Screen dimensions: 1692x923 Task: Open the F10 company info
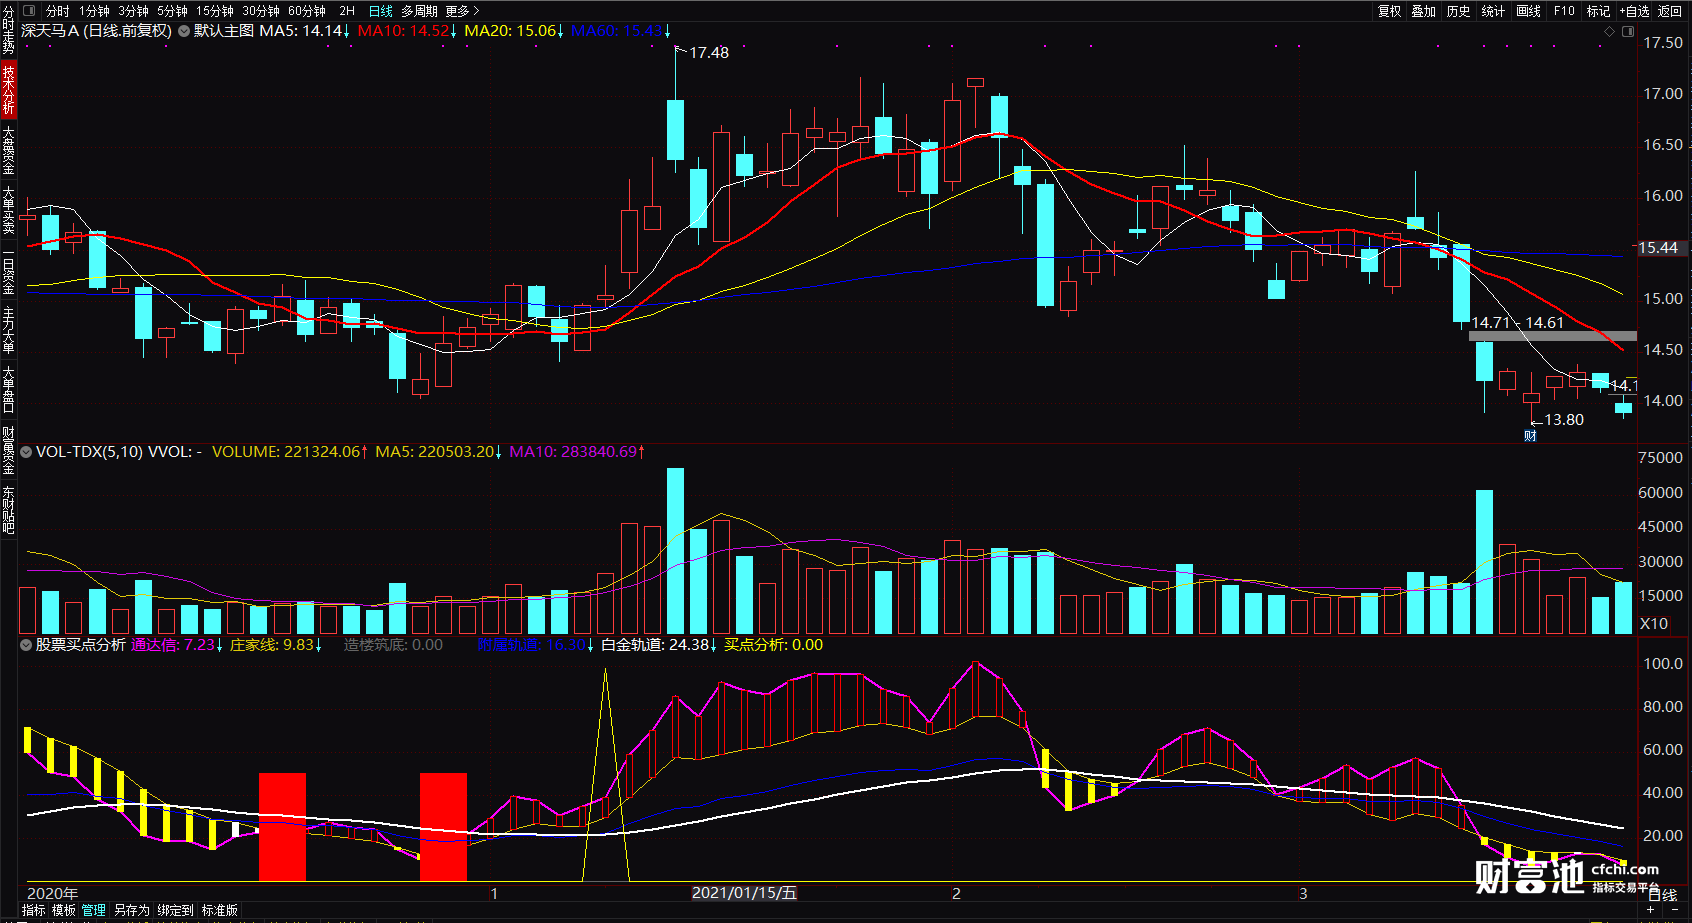pyautogui.click(x=1564, y=11)
